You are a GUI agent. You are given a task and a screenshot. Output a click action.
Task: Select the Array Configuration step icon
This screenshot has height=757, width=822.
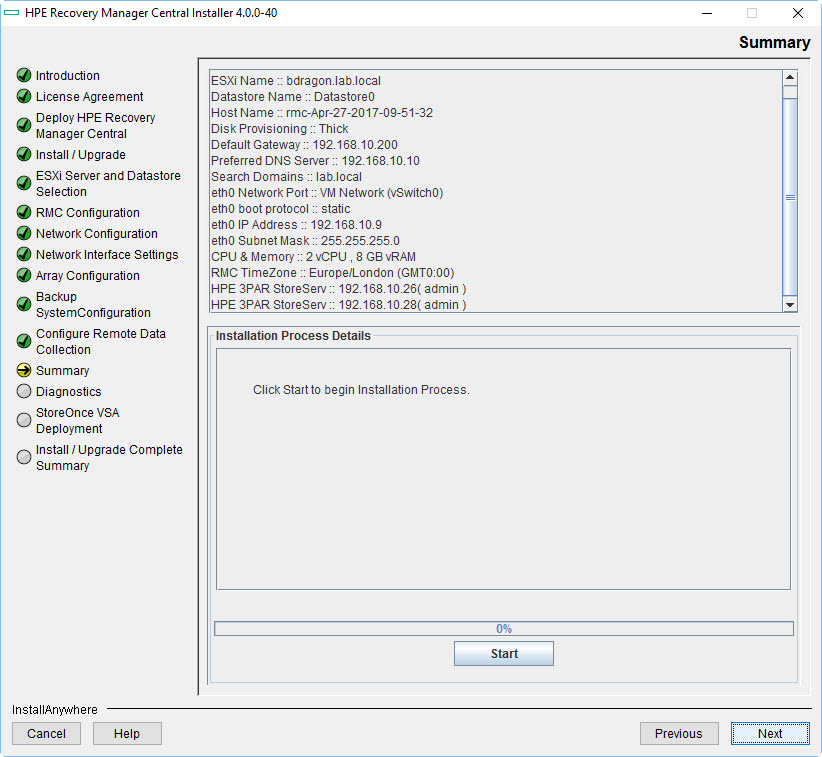pos(23,275)
